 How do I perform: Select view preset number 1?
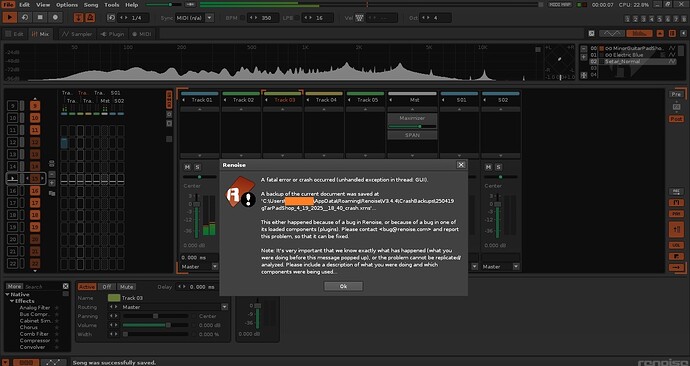[x=628, y=19]
